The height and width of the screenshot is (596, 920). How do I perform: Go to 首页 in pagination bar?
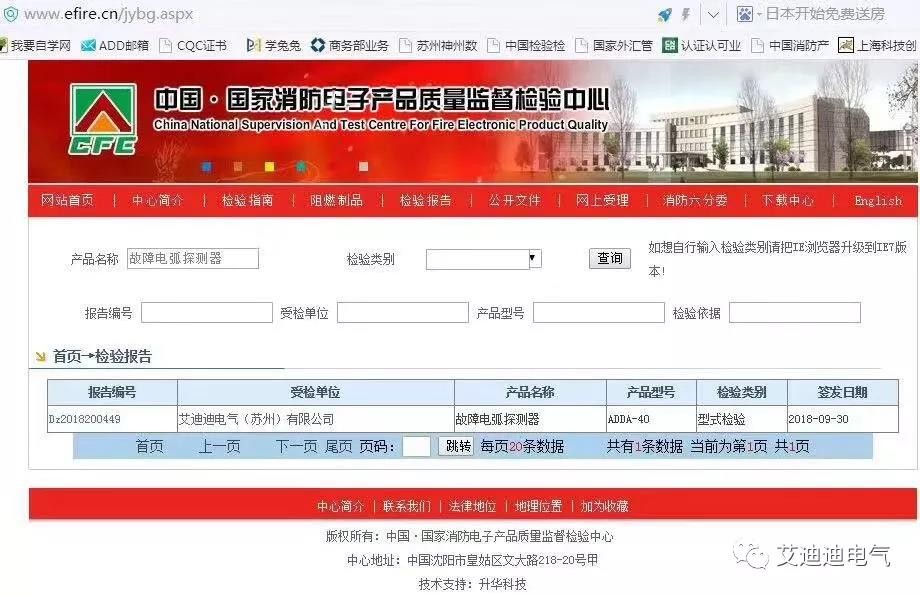click(150, 447)
